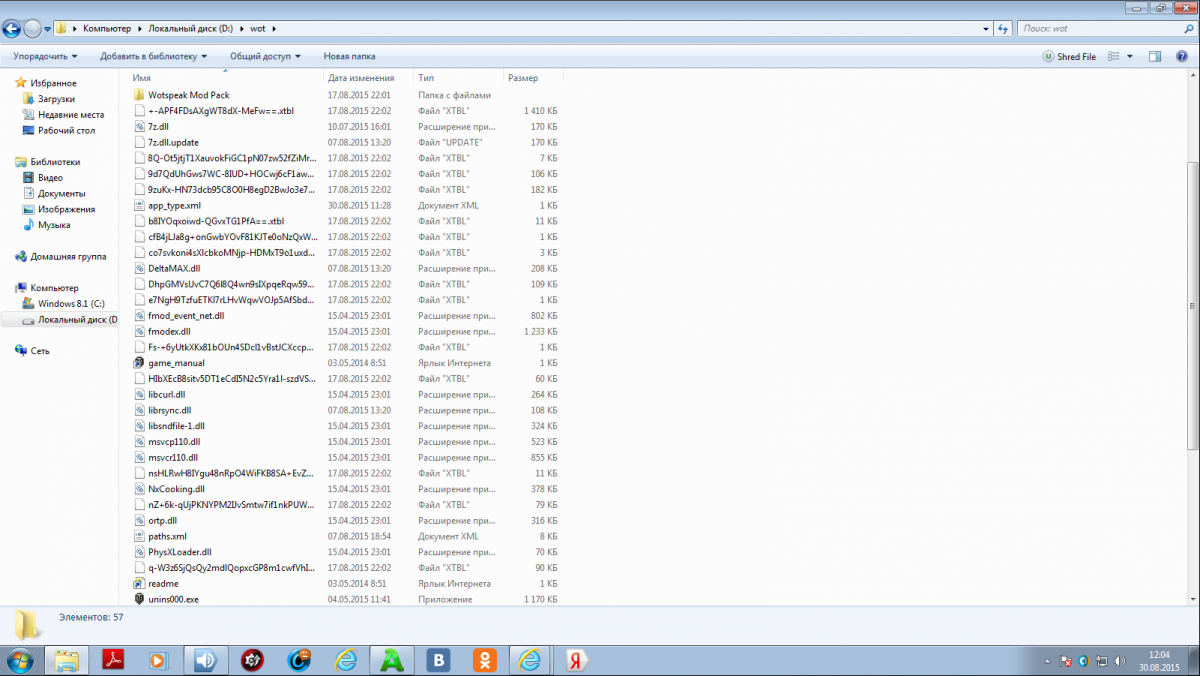Click in the Поиск: wot search field
Screen dimensions: 1200x676
[x=1100, y=29]
